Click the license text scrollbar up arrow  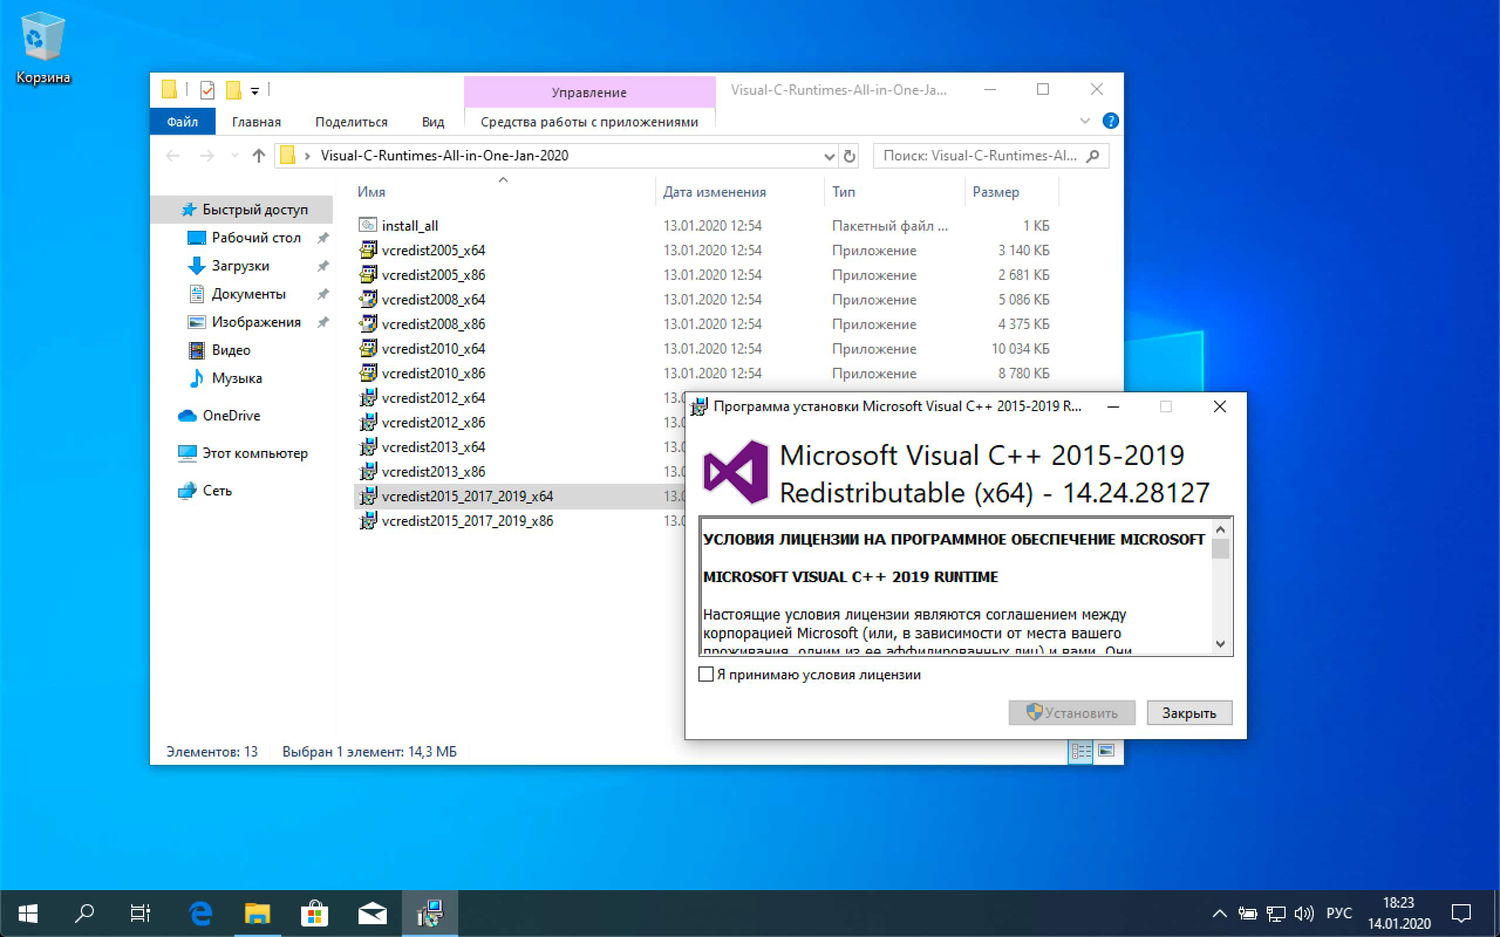tap(1220, 529)
